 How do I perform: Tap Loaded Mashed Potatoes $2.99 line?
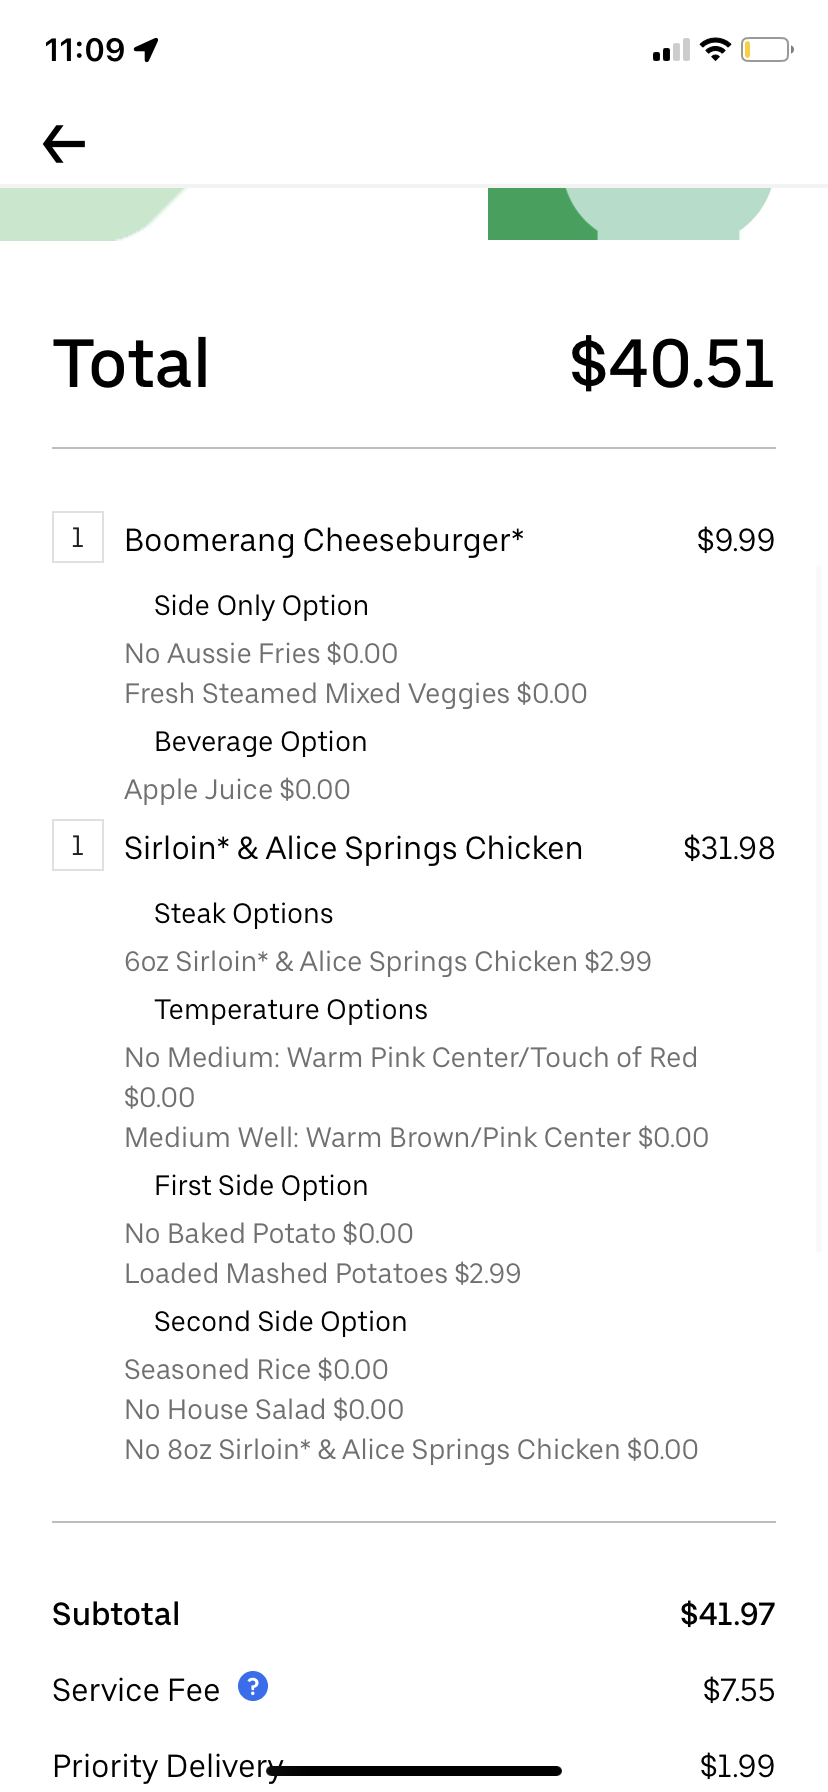tap(323, 1273)
